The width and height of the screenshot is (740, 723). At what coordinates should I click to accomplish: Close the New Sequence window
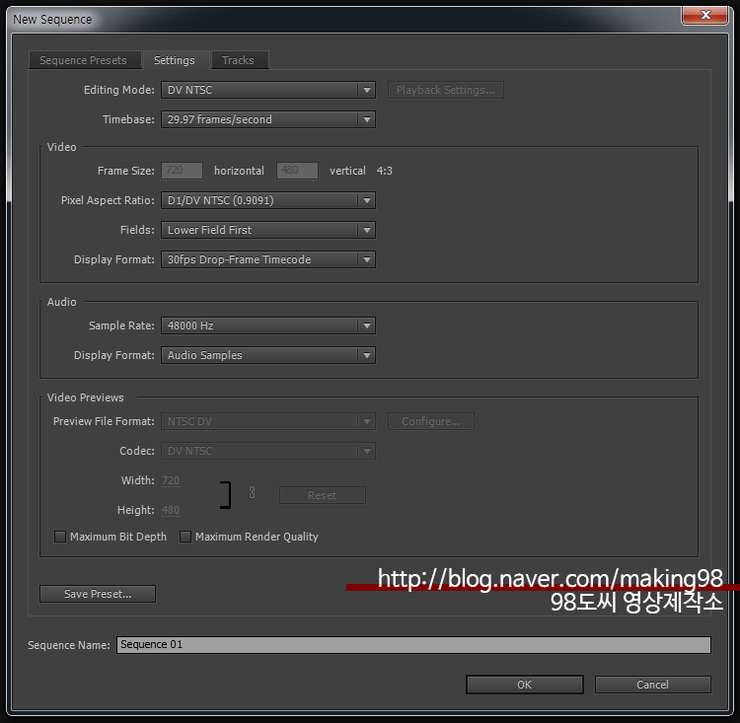[705, 15]
